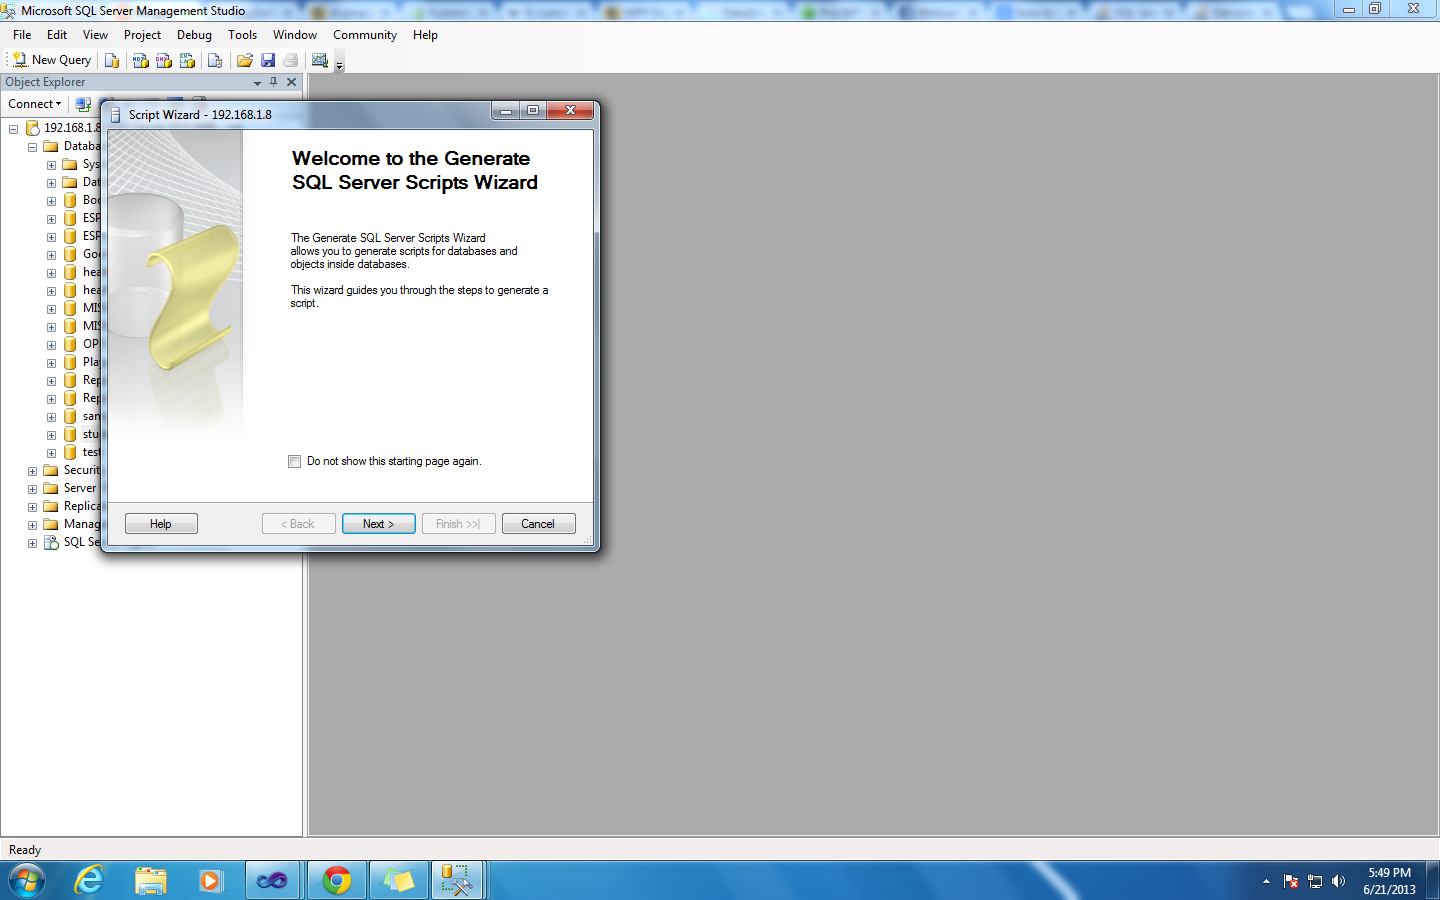
Task: Show hidden system tray icons
Action: (1266, 881)
